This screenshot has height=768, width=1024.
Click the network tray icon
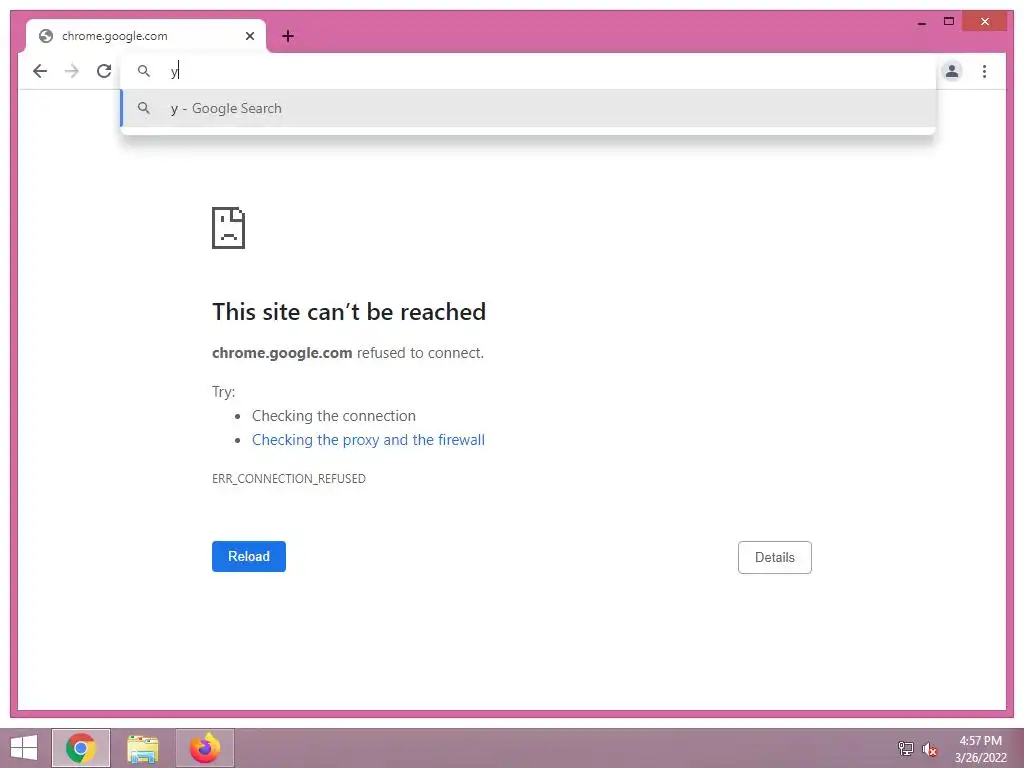click(x=906, y=749)
